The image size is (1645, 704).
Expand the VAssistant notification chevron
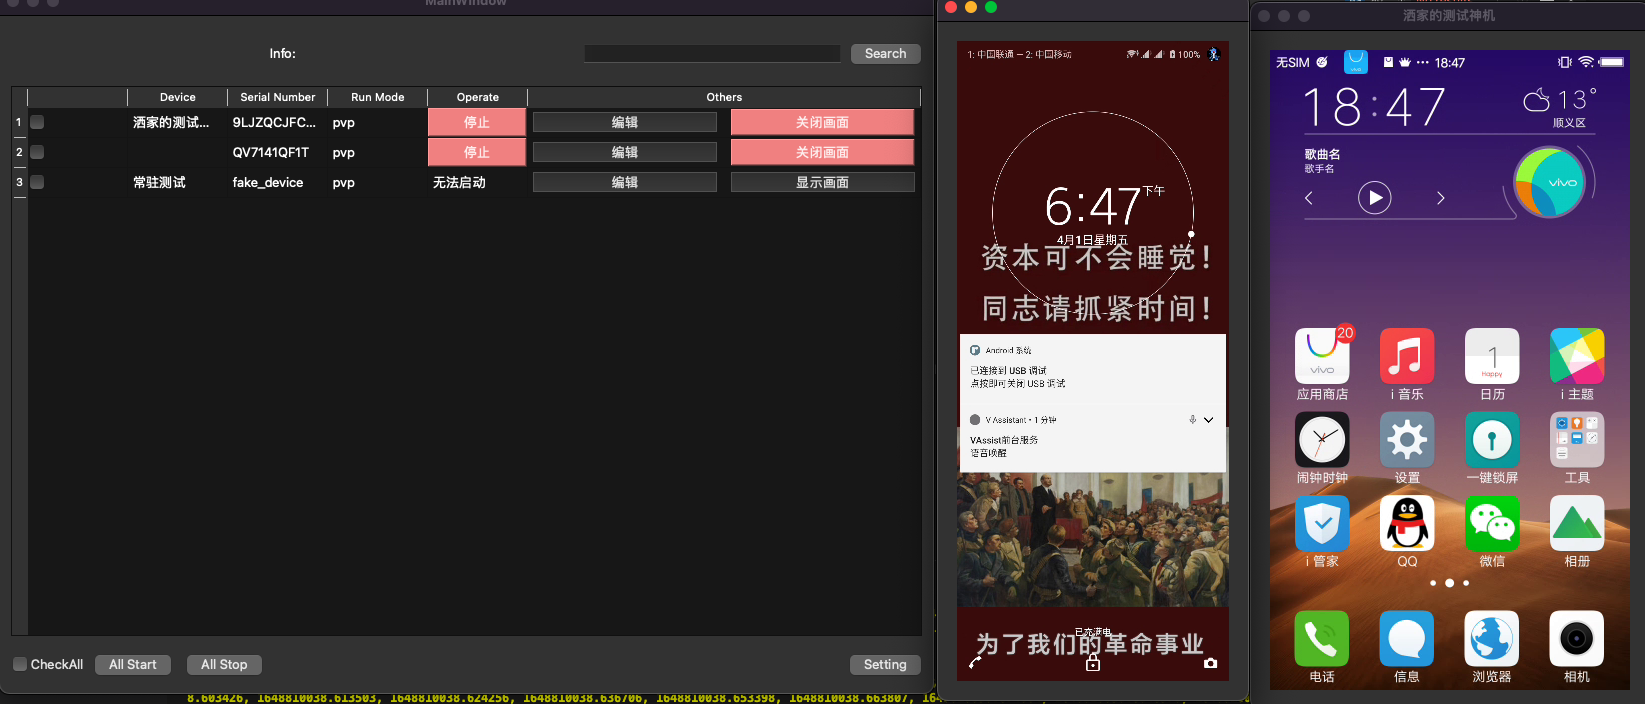pos(1208,420)
